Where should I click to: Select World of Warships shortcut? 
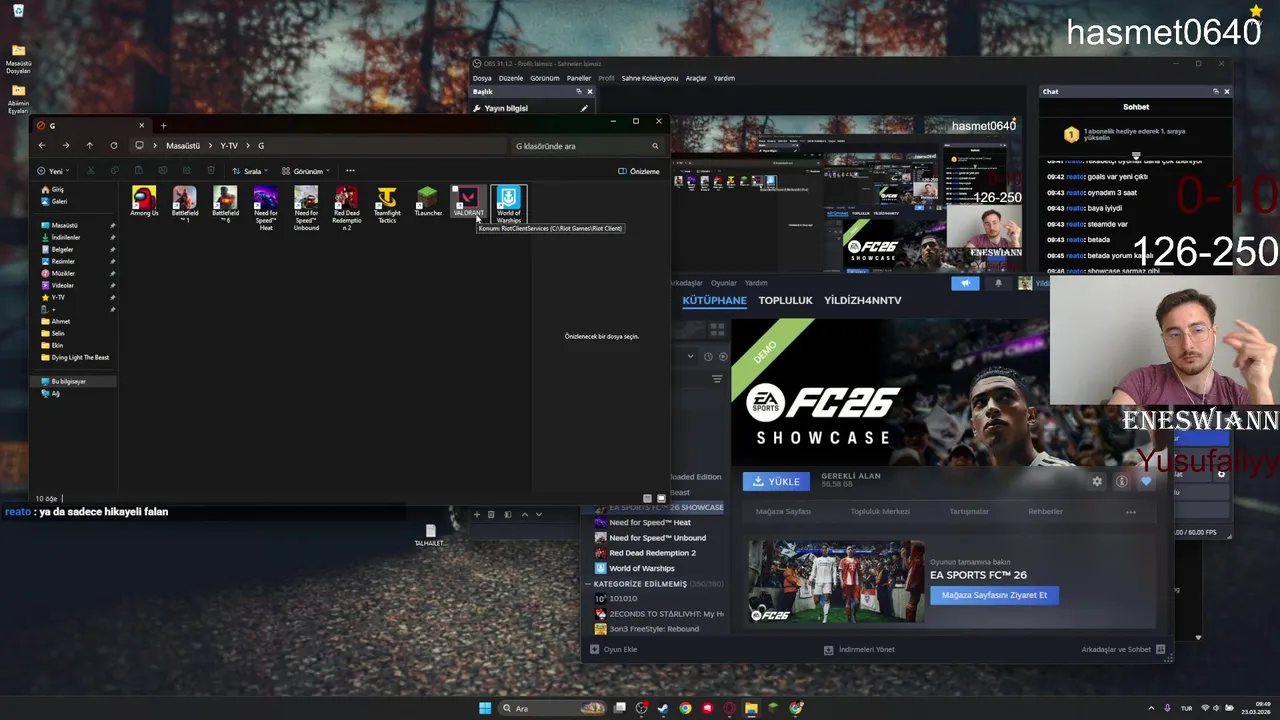point(509,204)
